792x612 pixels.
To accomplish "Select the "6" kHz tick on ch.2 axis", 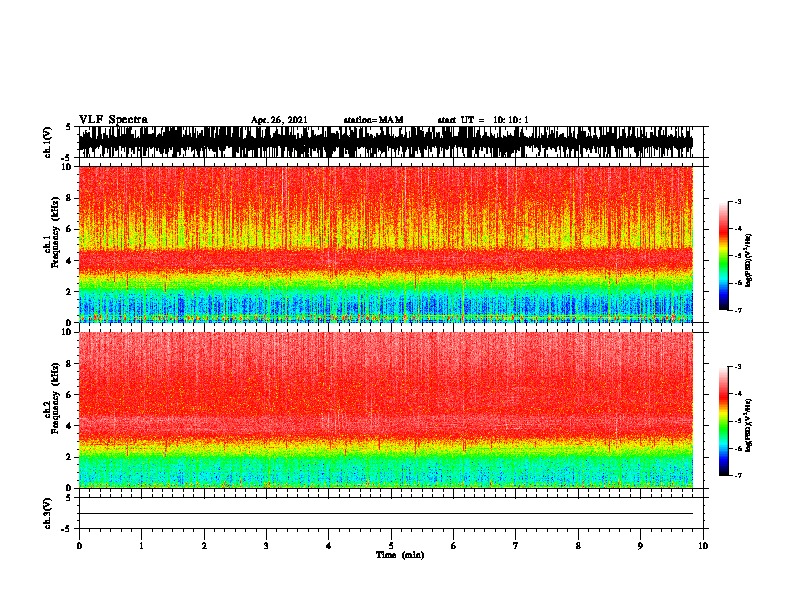I will tap(70, 394).
